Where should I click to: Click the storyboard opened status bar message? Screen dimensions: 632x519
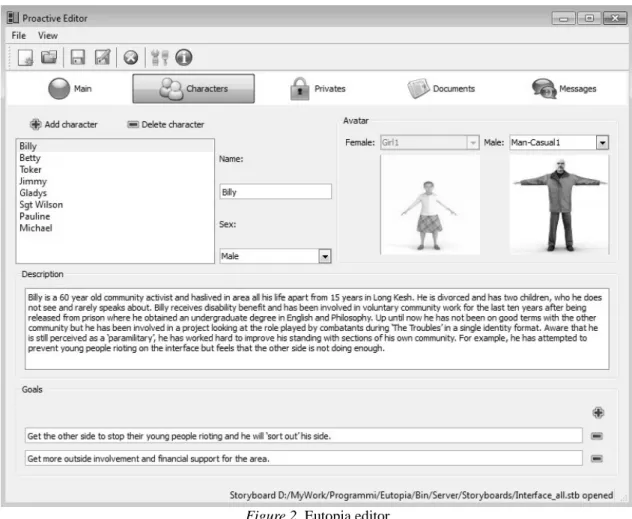pyautogui.click(x=421, y=495)
